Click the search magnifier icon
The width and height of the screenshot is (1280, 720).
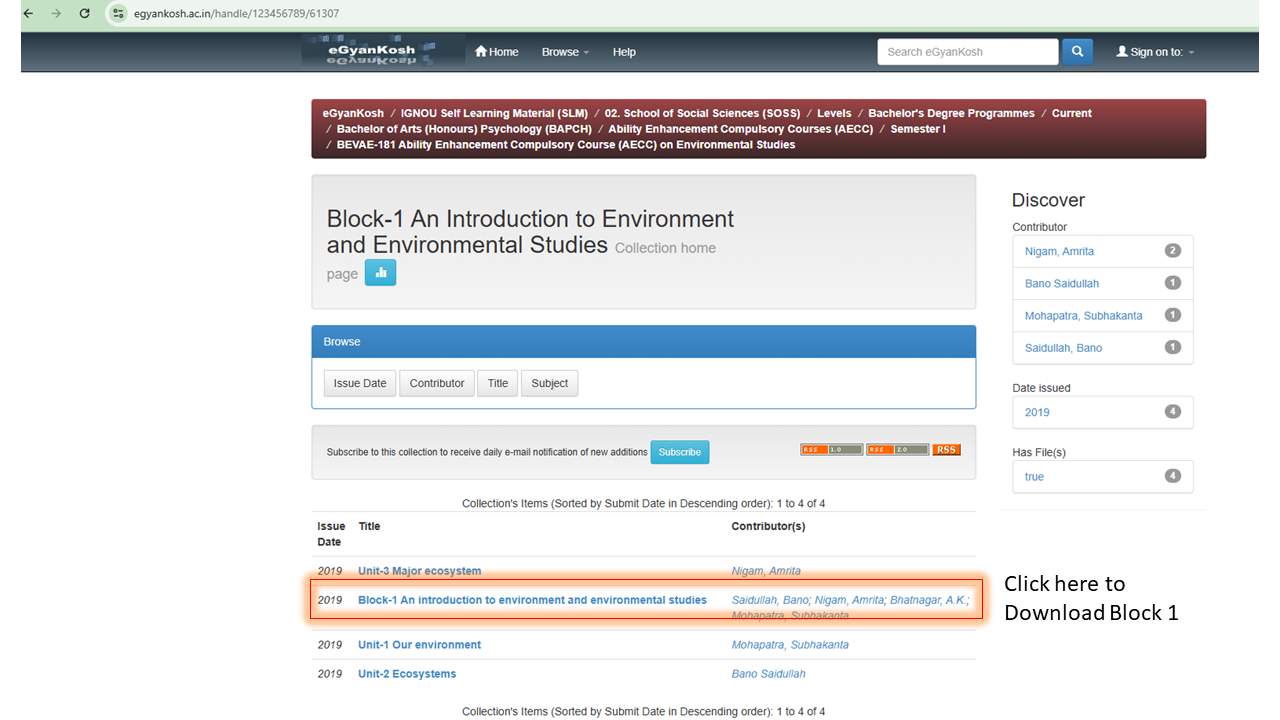[x=1076, y=51]
